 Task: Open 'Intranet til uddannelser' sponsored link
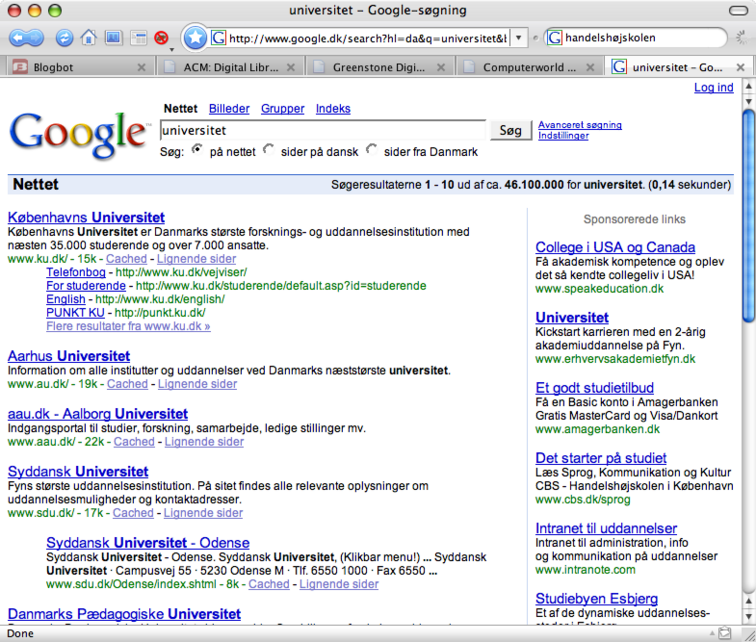tap(606, 528)
